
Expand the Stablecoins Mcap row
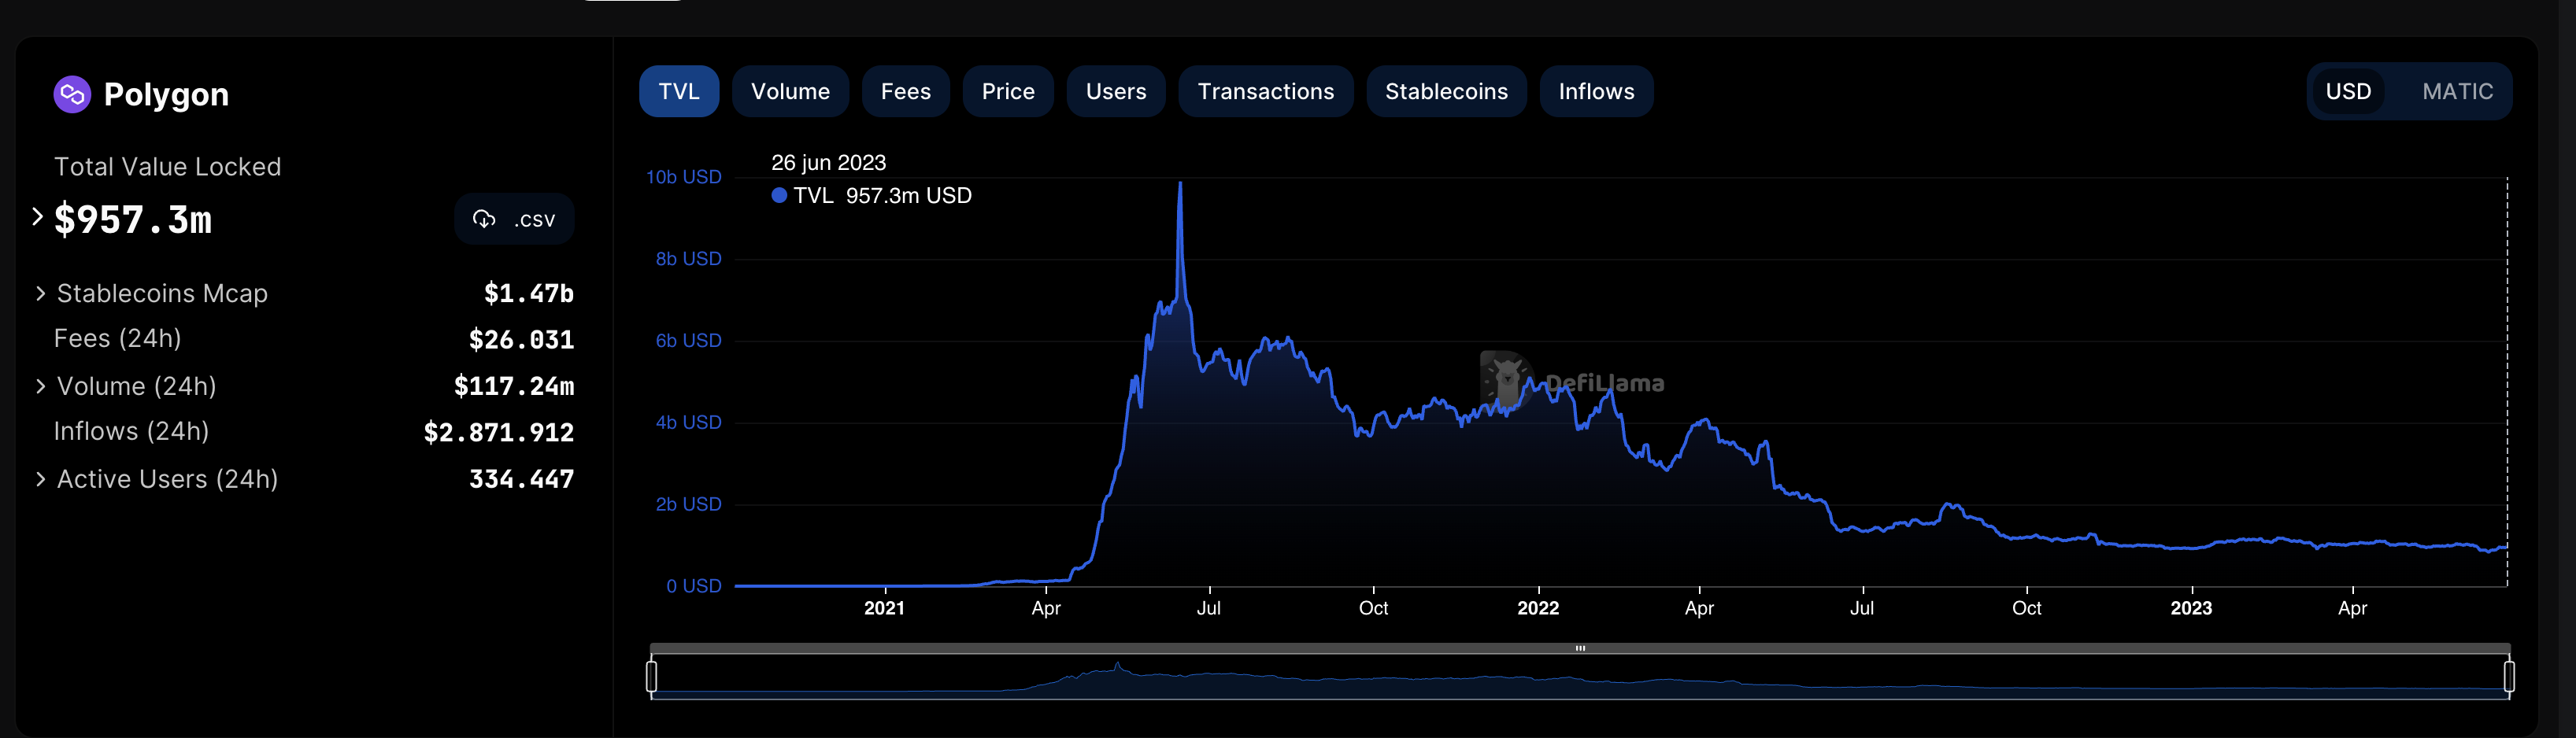click(41, 293)
